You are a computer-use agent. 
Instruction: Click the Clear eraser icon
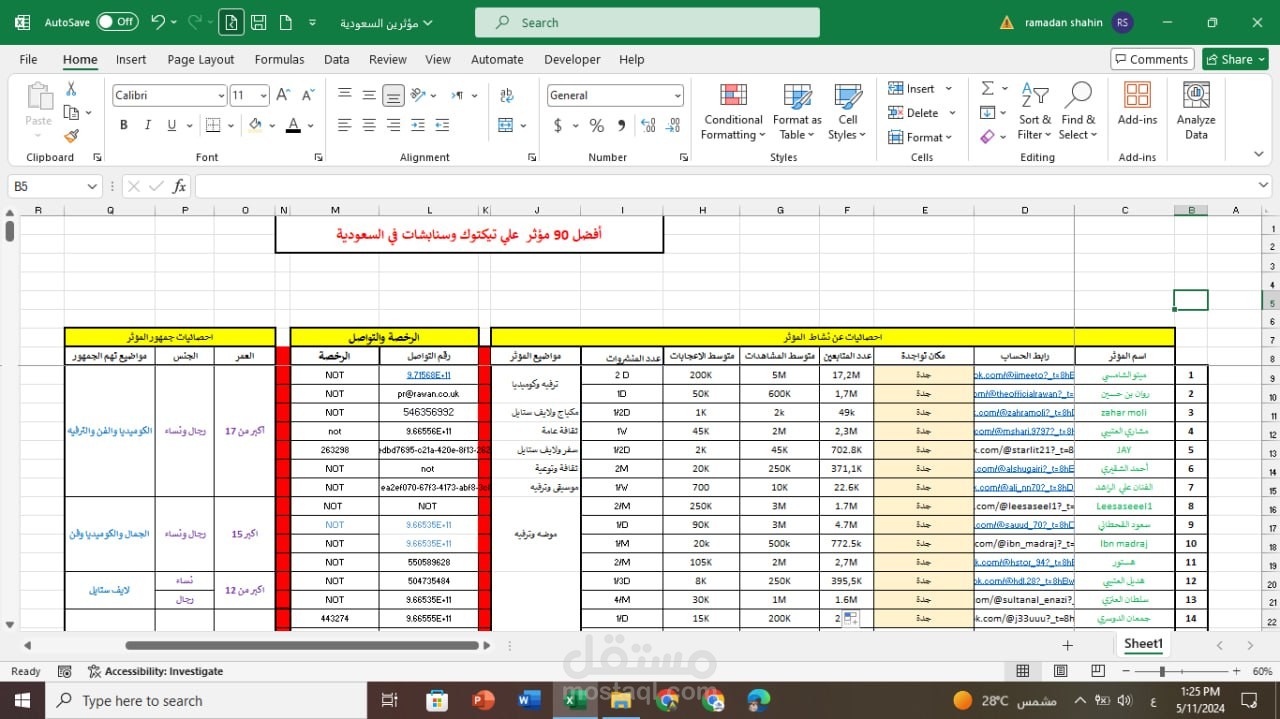987,136
